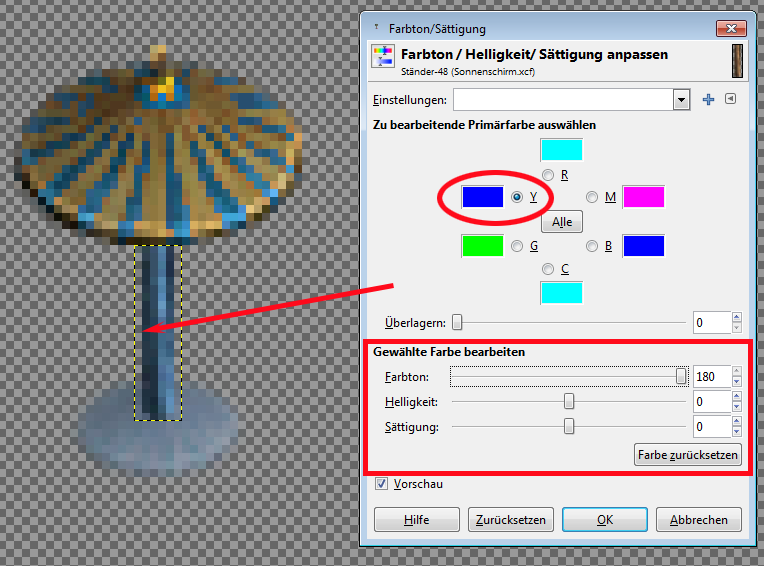Click the Helligkeit value field
This screenshot has height=566, width=764.
coord(712,402)
